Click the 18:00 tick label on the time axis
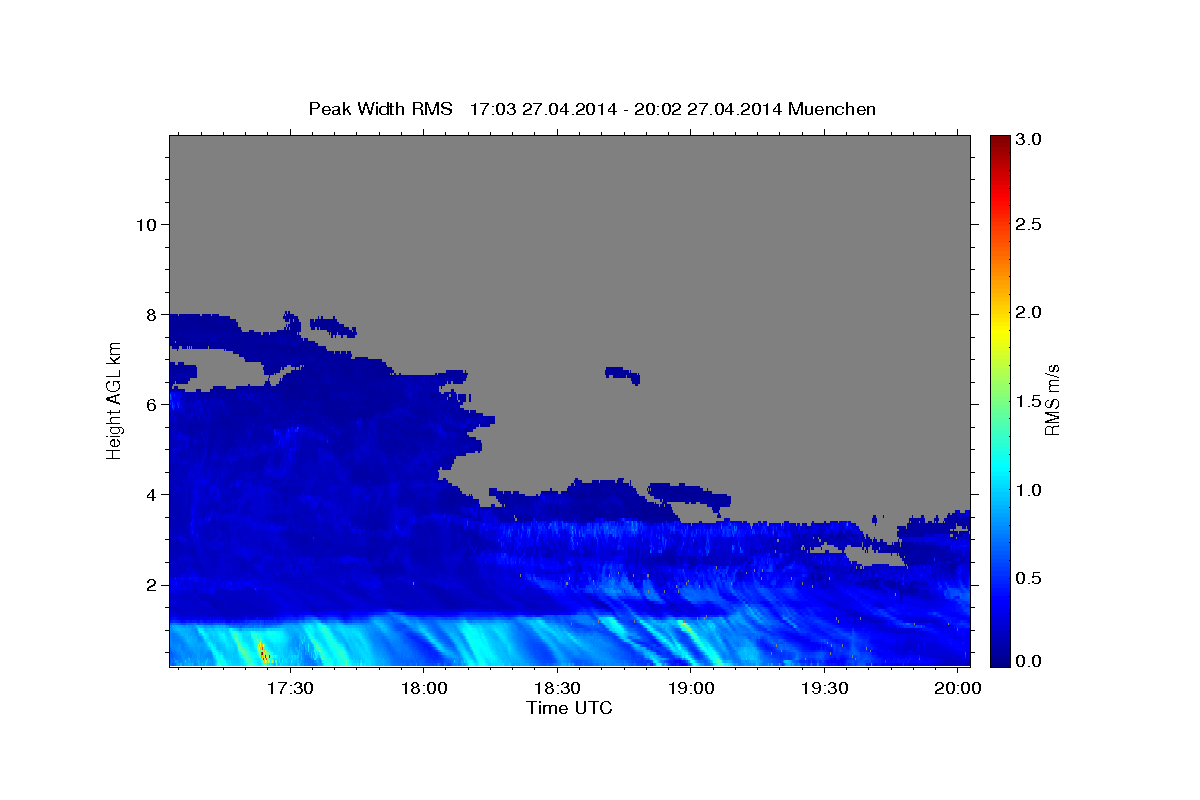Image resolution: width=1200 pixels, height=800 pixels. click(x=423, y=690)
